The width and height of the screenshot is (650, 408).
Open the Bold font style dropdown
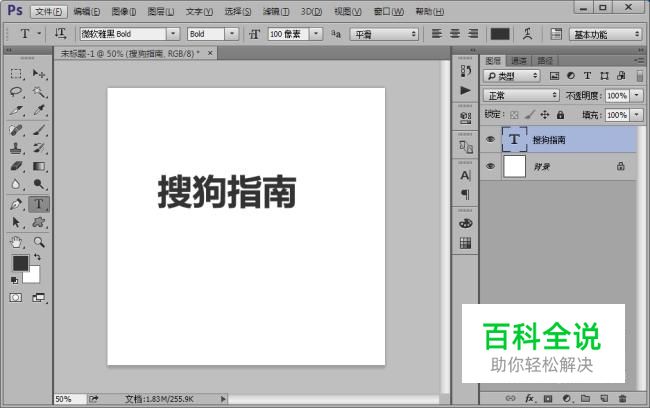click(232, 34)
